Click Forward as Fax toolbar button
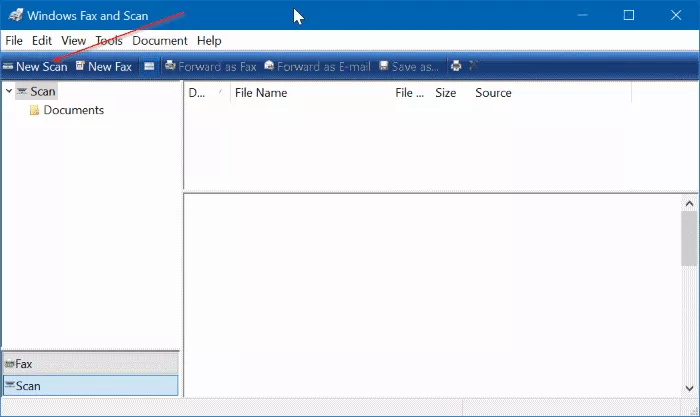The height and width of the screenshot is (417, 700). coord(211,67)
